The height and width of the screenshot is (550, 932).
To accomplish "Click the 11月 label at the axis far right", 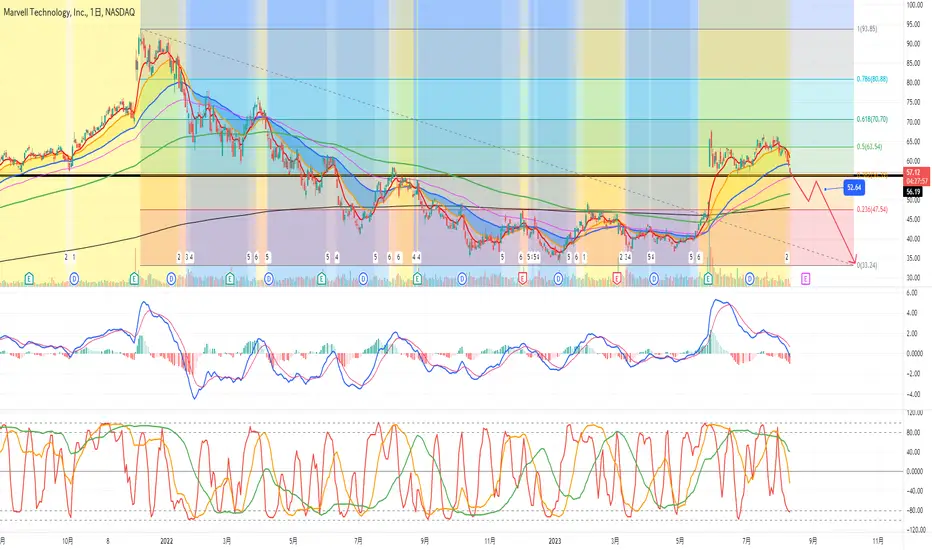I will 877,541.
